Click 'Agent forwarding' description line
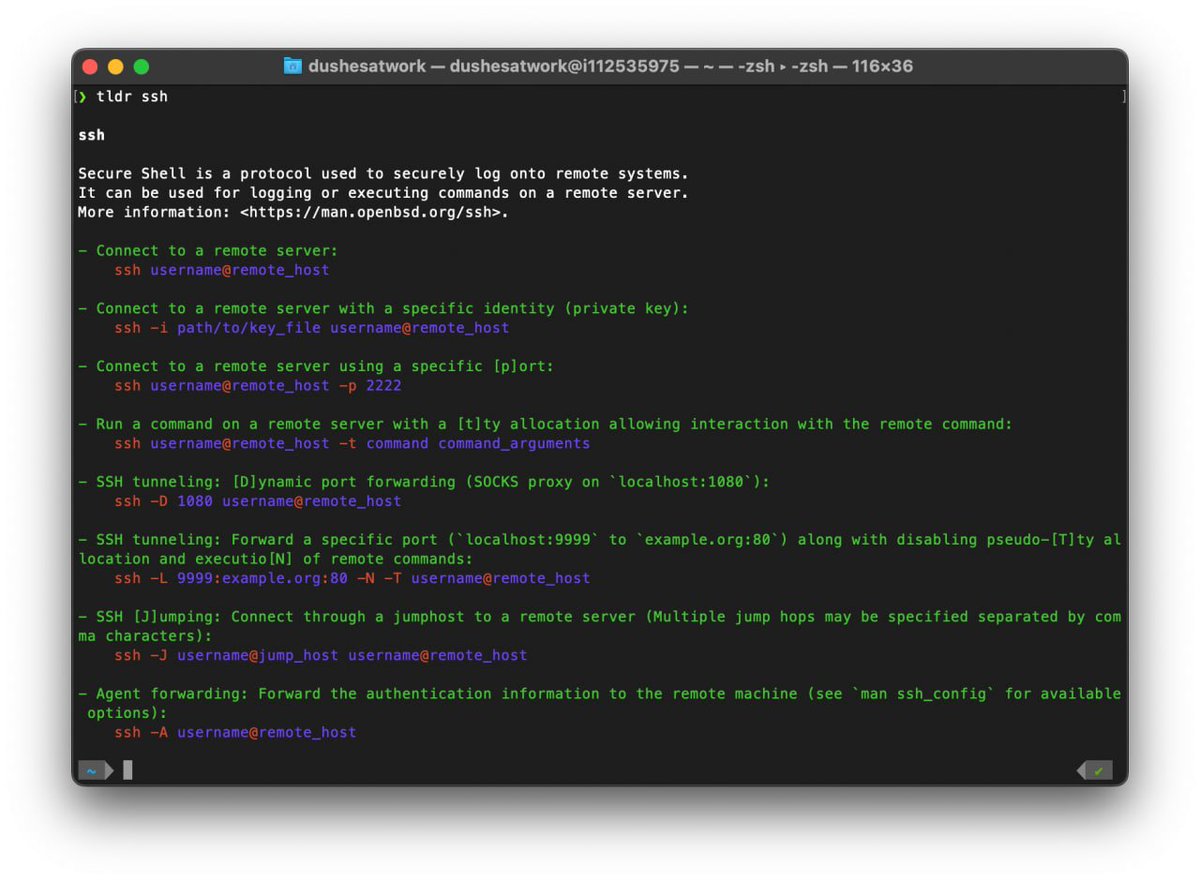Viewport: 1200px width, 881px height. click(600, 694)
